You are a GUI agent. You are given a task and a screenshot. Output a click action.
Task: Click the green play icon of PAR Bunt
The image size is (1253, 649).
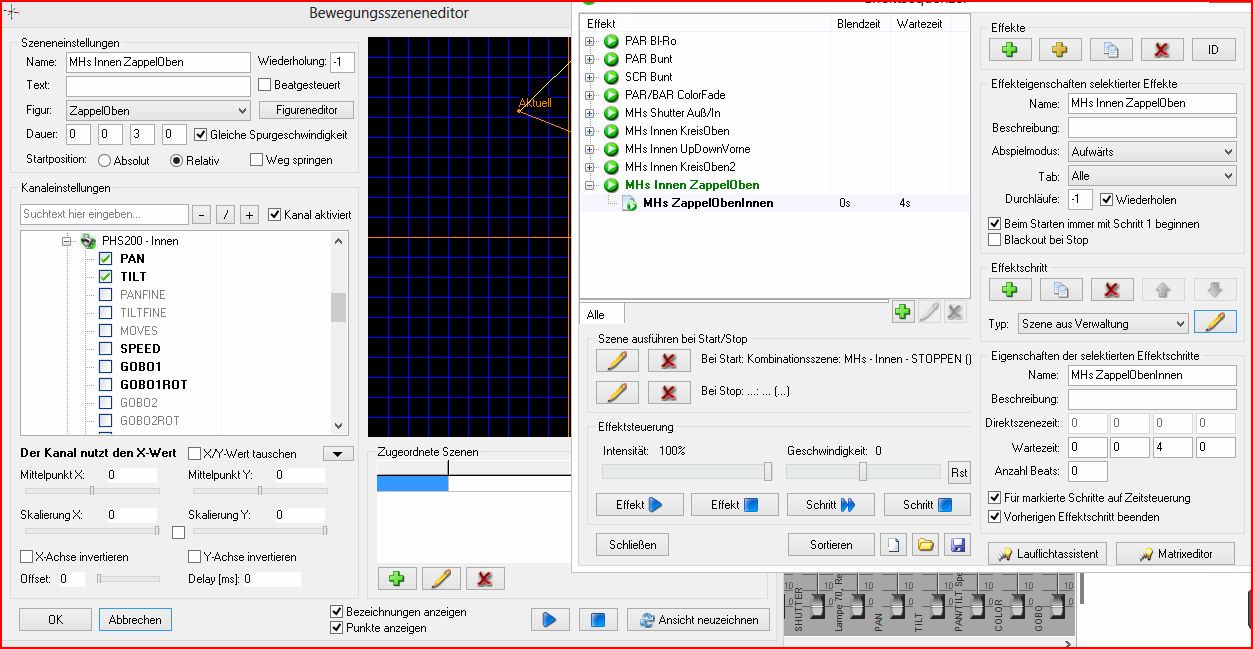coord(611,59)
